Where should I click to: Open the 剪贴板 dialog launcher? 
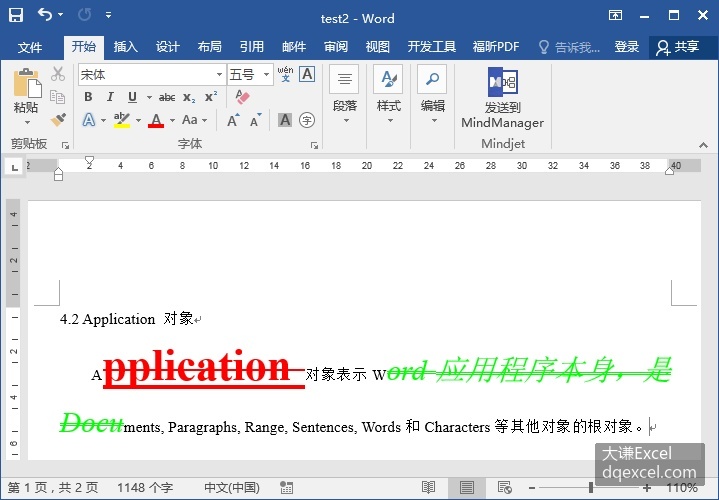[66, 145]
